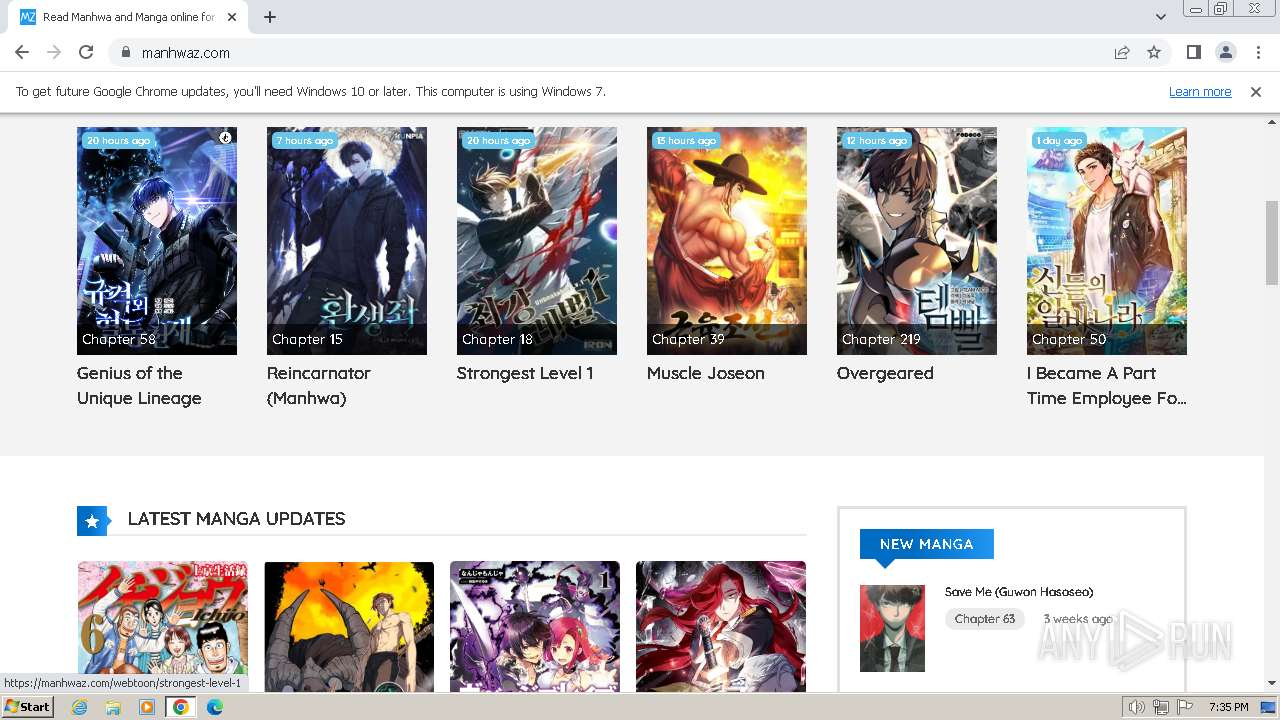The width and height of the screenshot is (1280, 720).
Task: Open volume control in system tray
Action: point(1136,707)
